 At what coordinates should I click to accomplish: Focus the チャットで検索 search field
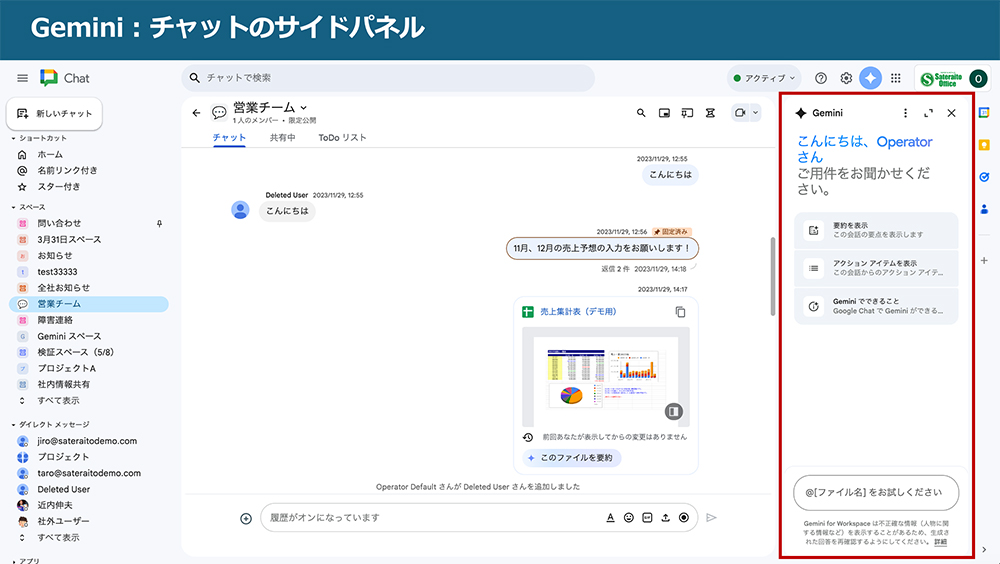[388, 78]
